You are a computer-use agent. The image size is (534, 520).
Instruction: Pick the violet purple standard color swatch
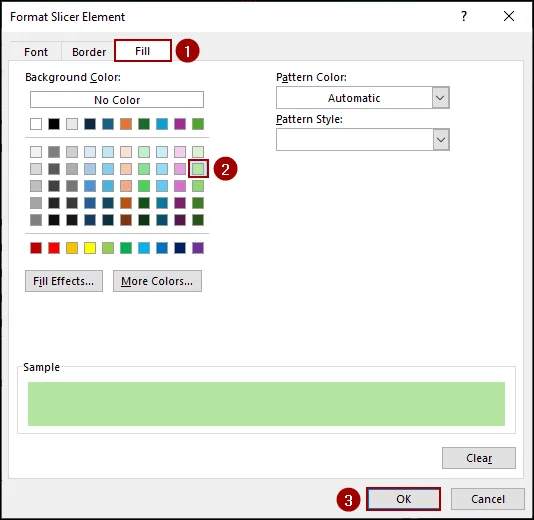[198, 248]
